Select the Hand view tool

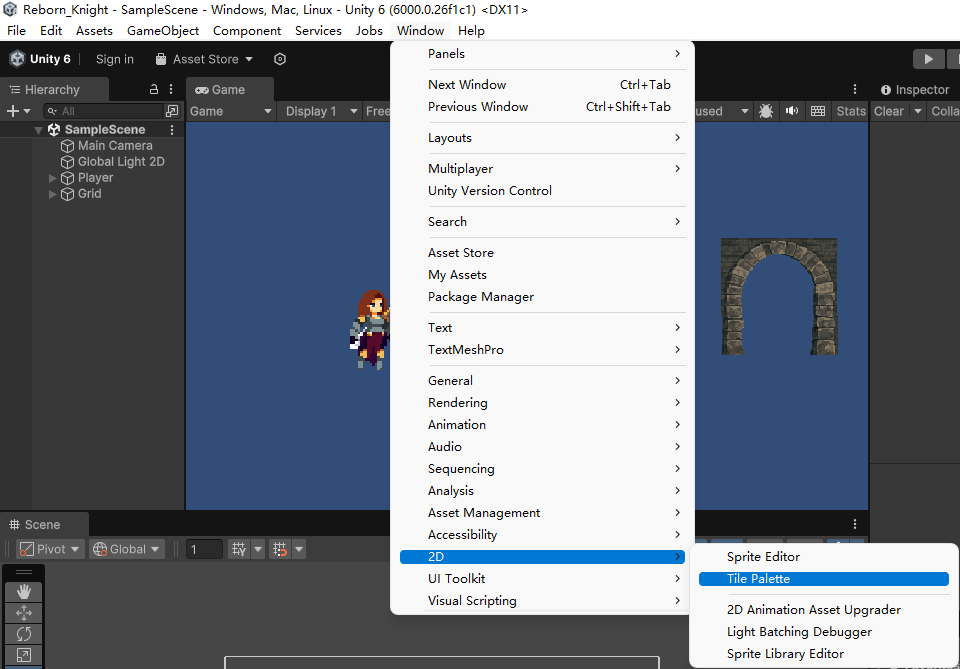coord(24,592)
